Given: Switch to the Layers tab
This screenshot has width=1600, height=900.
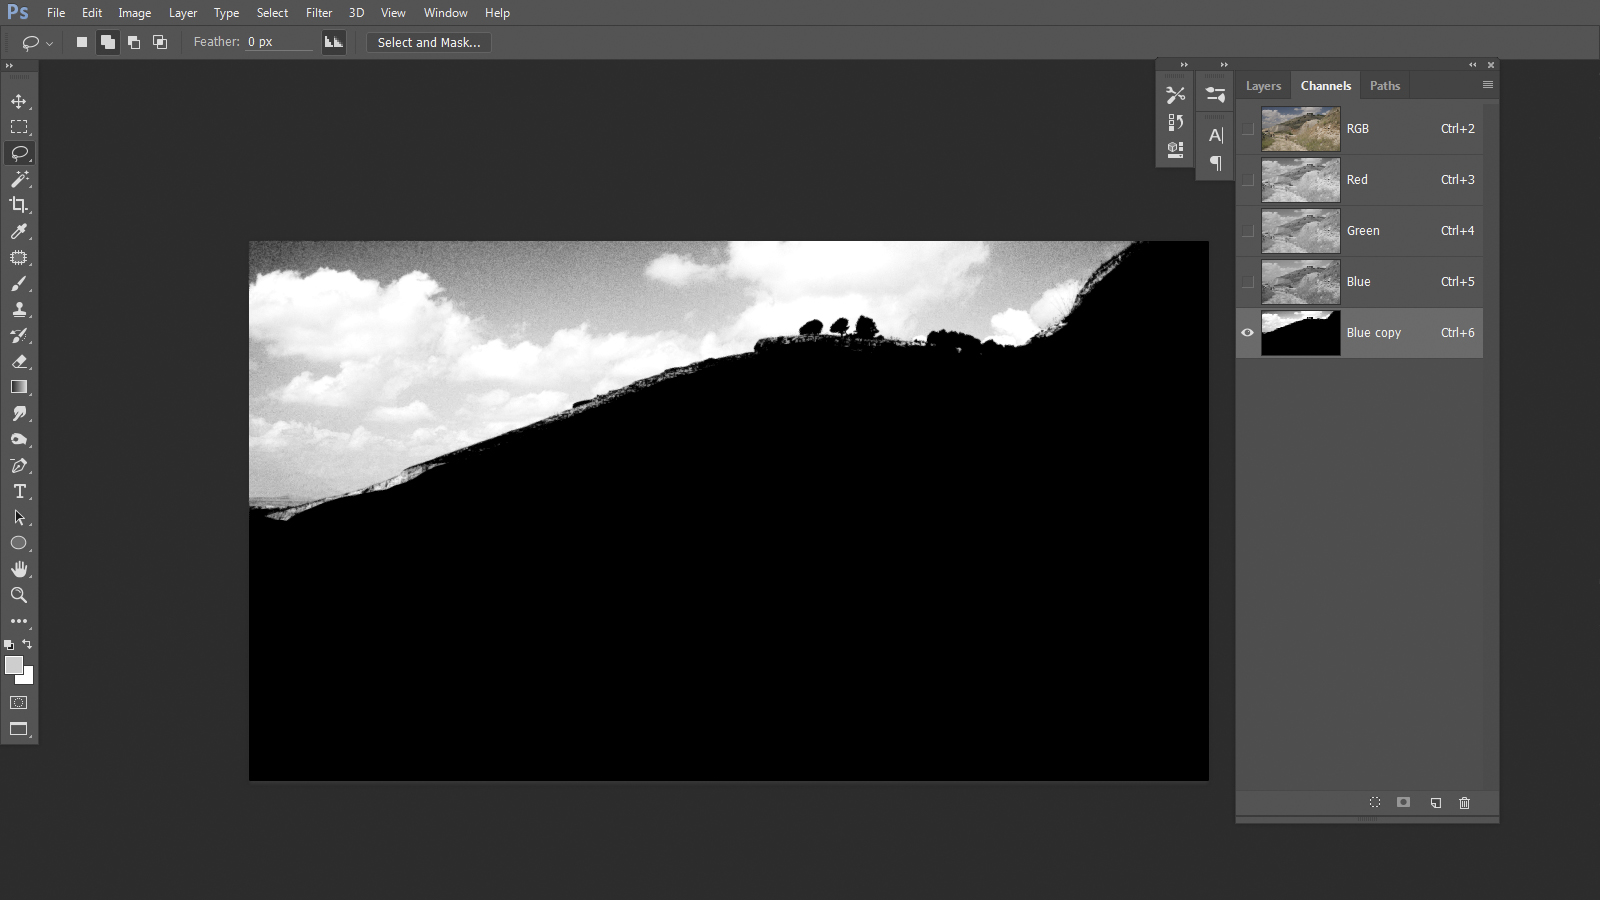Looking at the screenshot, I should click(x=1263, y=86).
